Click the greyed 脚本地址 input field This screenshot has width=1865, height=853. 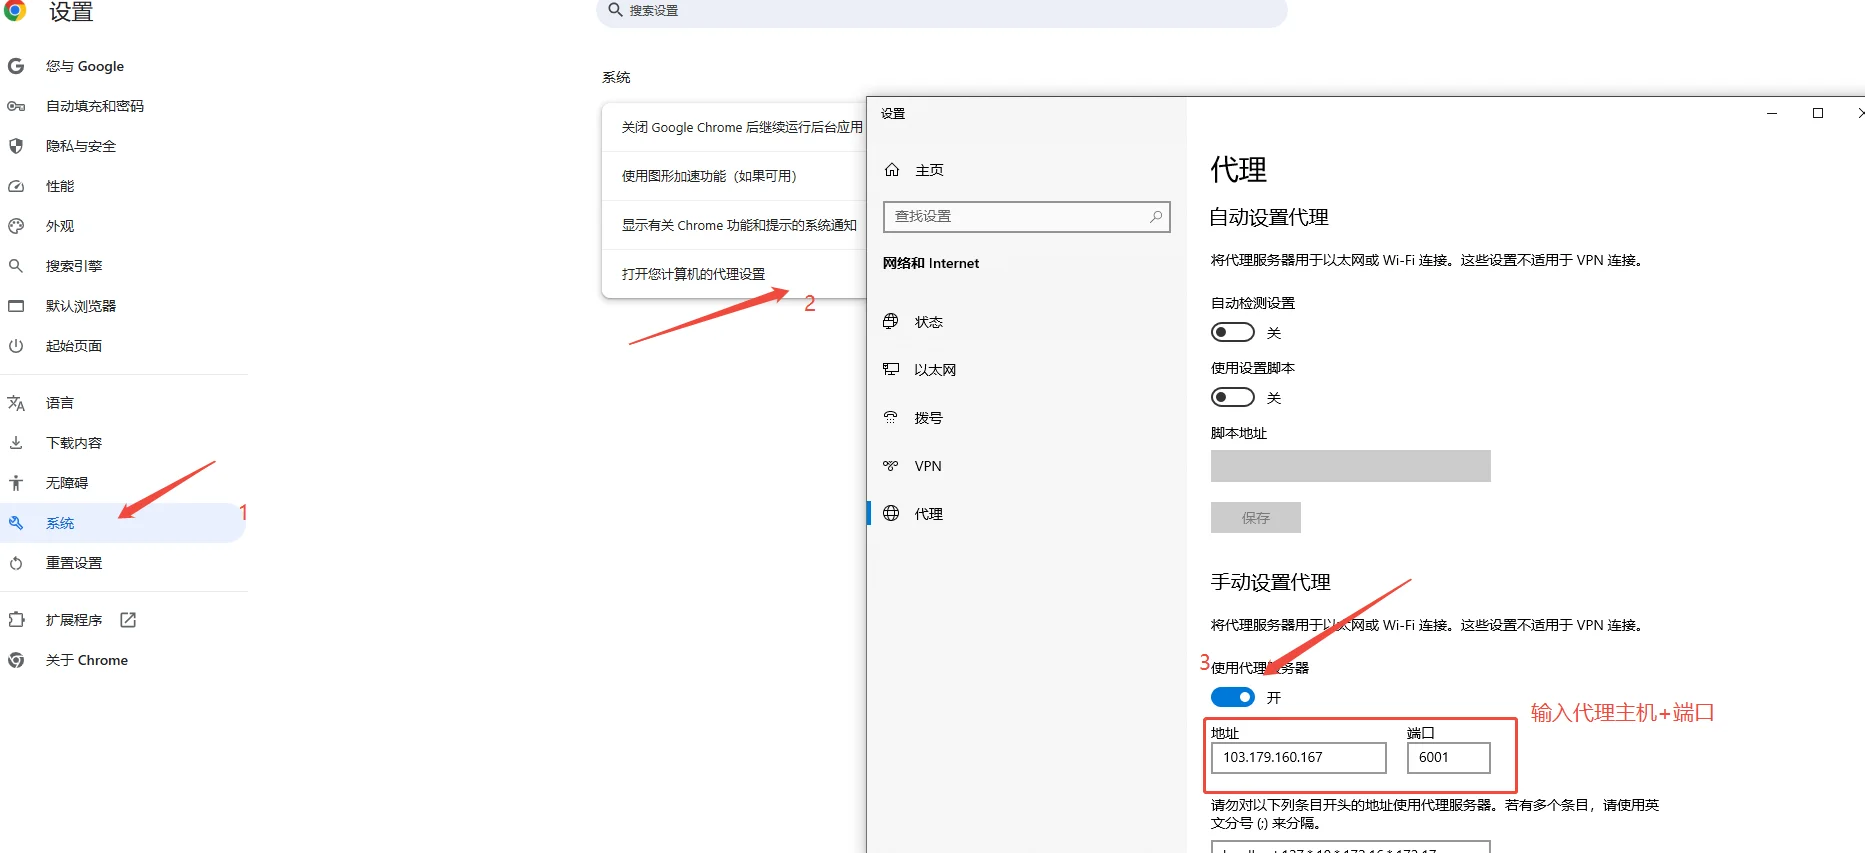tap(1350, 466)
